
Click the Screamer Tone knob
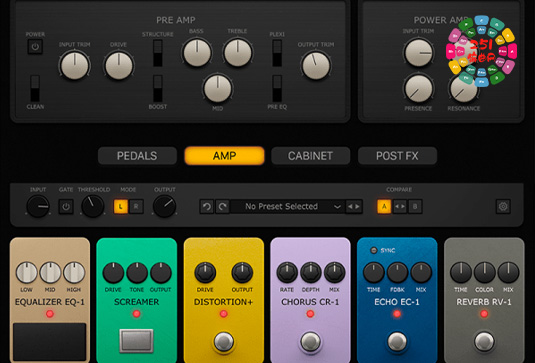[x=137, y=273]
